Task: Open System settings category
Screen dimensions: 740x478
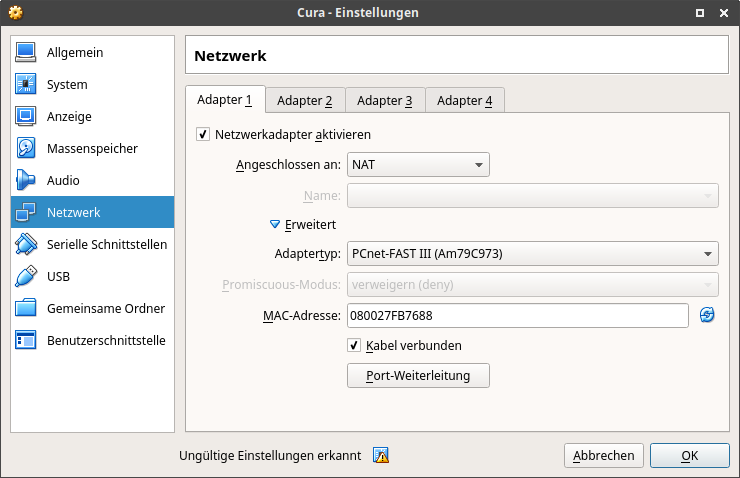Action: pos(92,84)
